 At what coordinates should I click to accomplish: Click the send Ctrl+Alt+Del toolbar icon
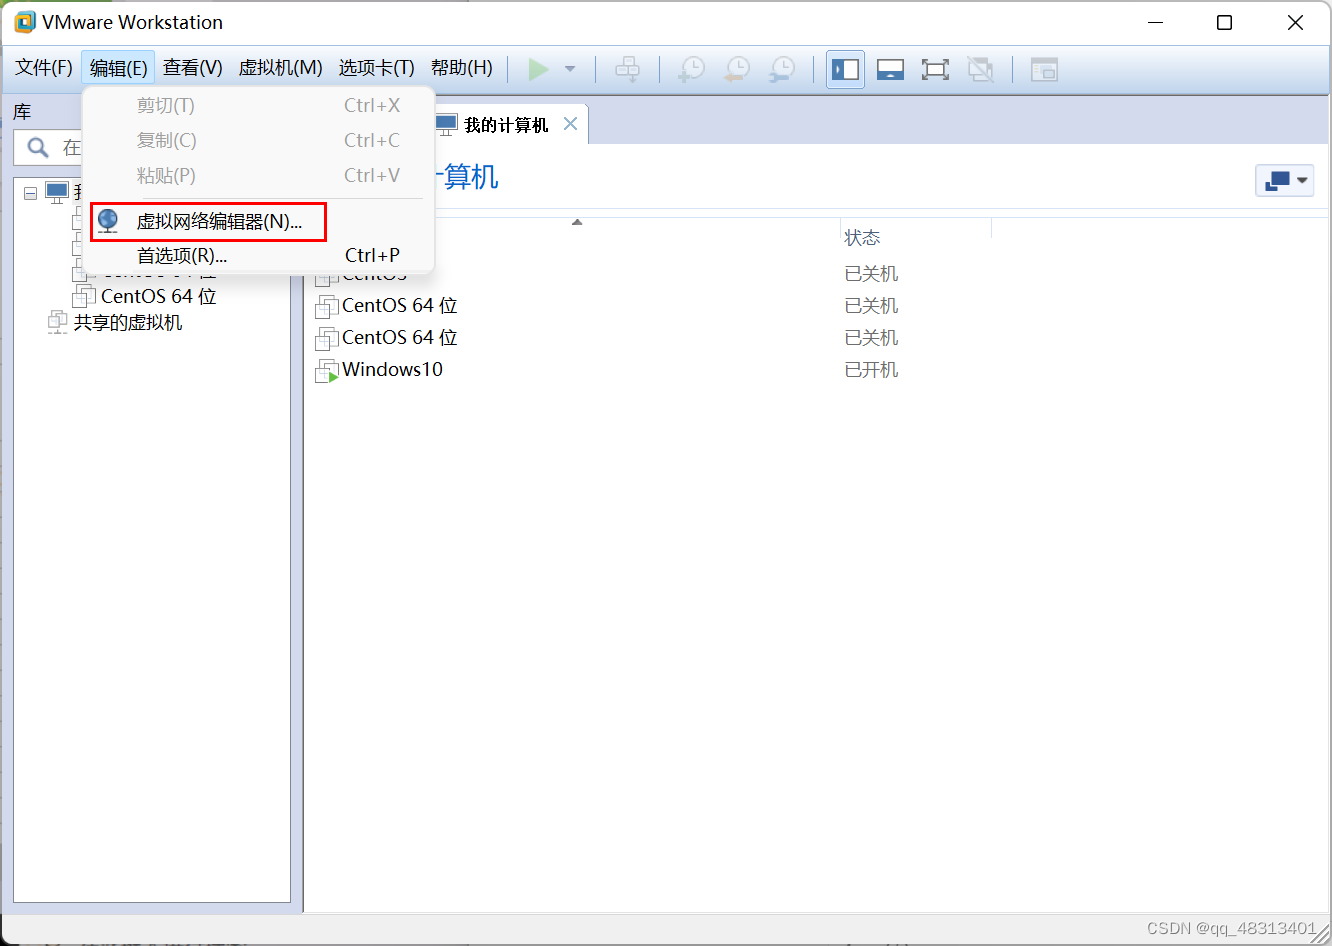coord(627,69)
